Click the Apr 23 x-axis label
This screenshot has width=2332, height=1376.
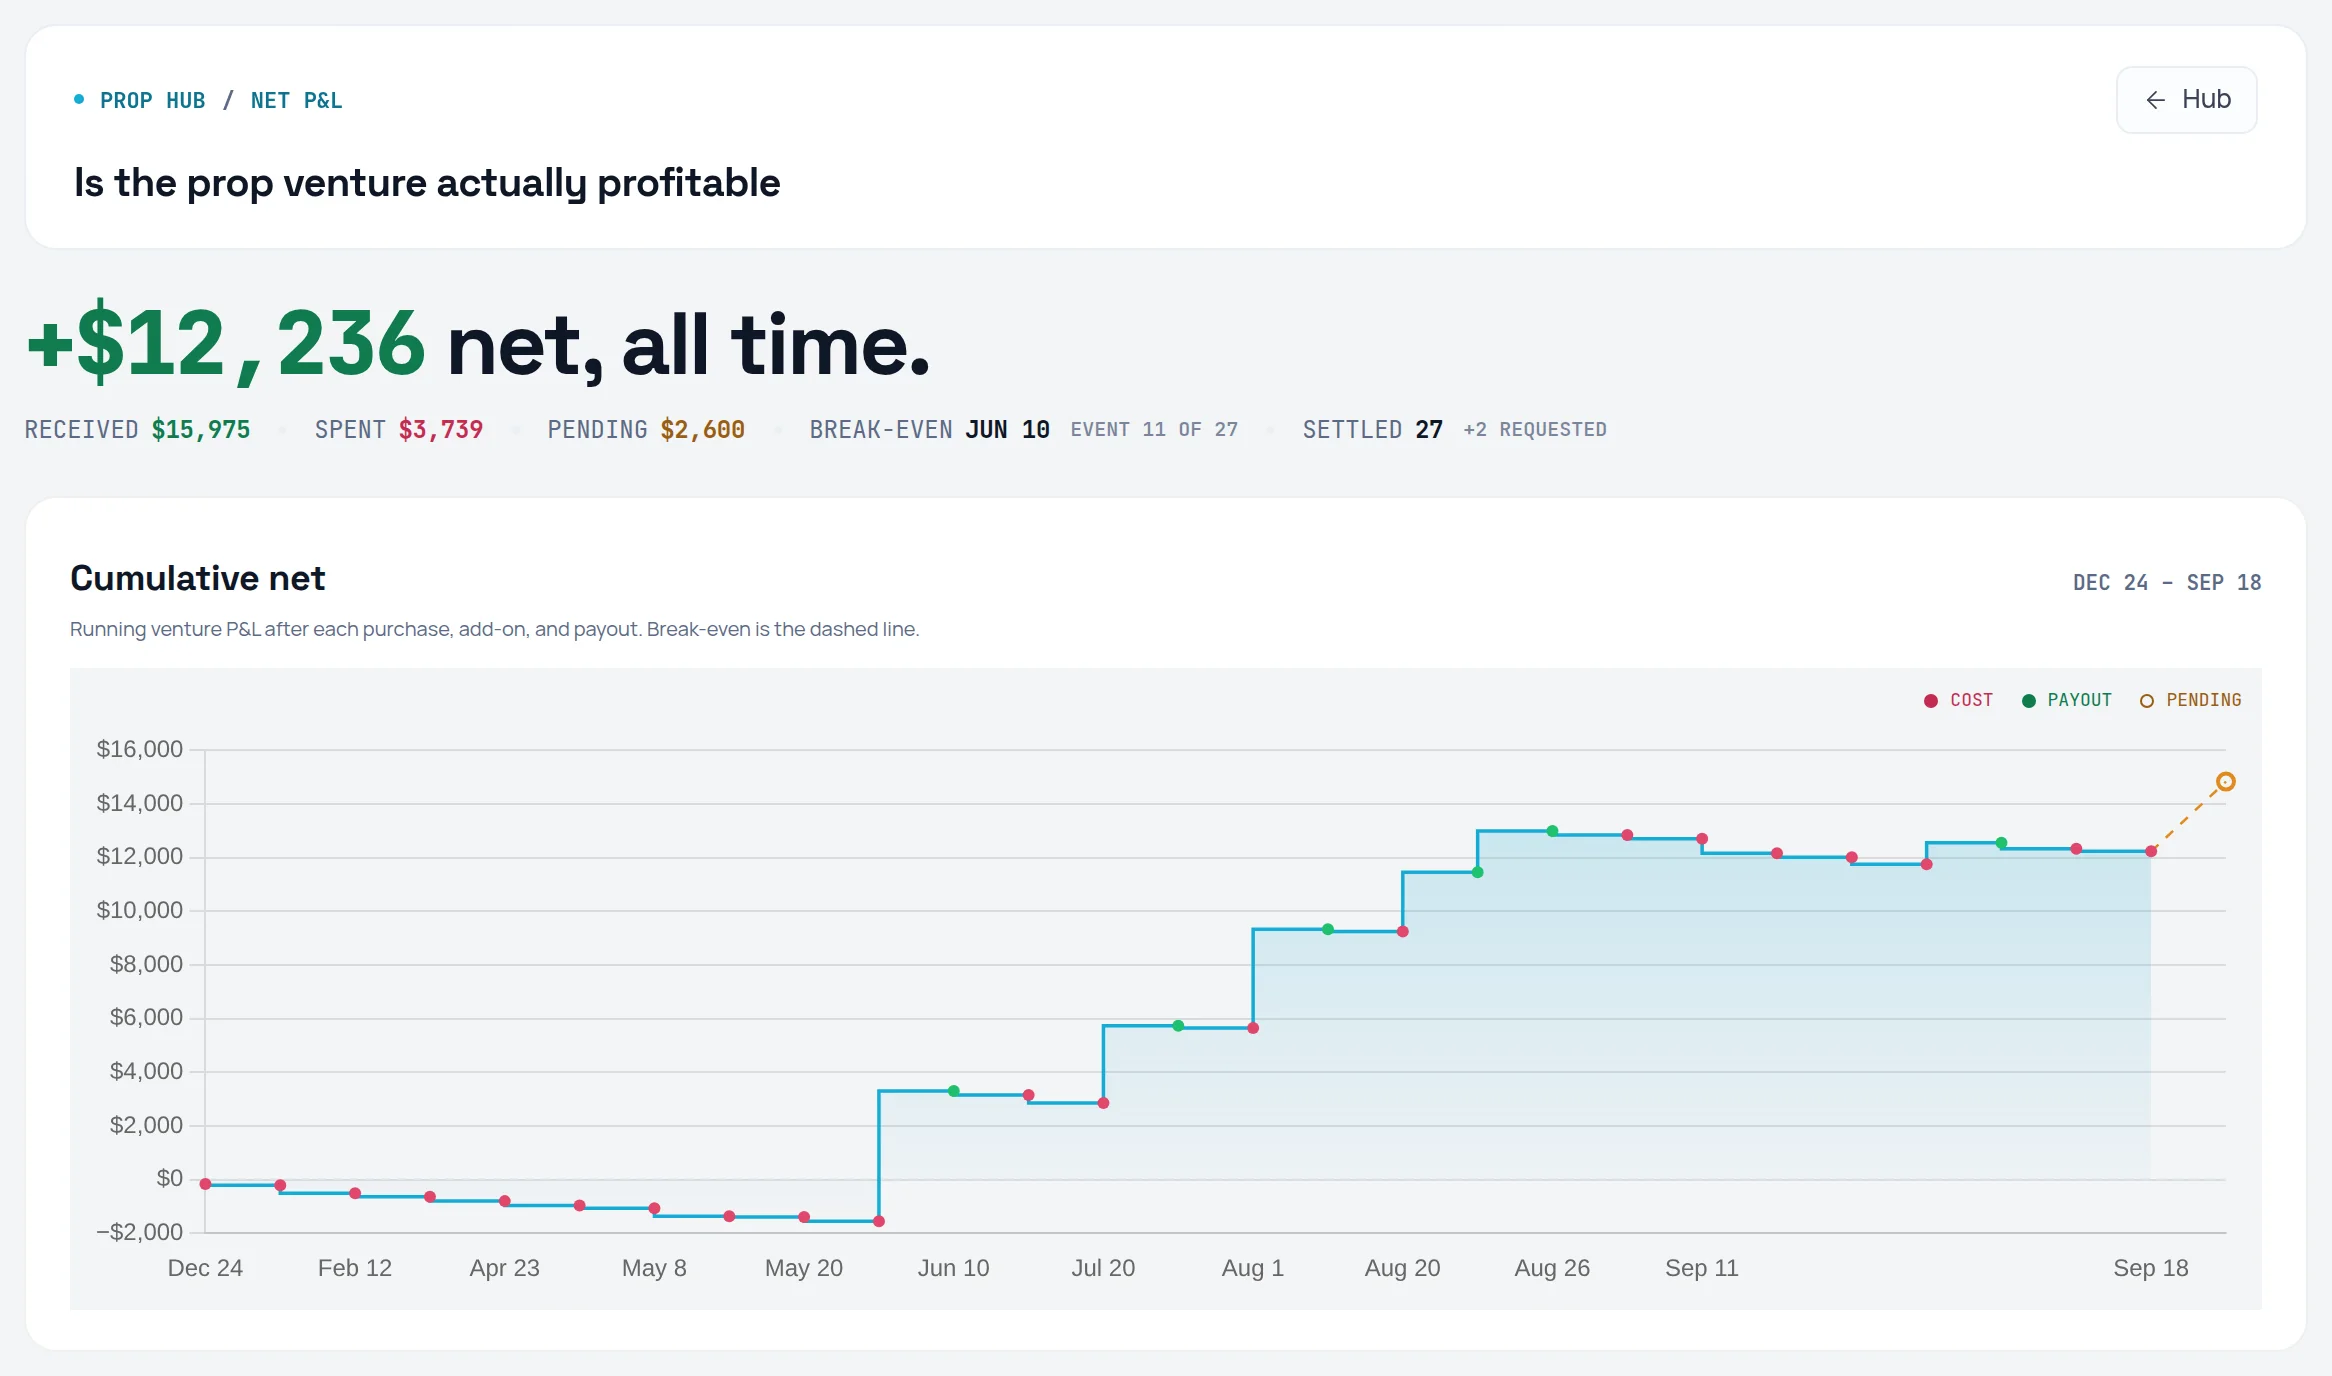[x=505, y=1268]
